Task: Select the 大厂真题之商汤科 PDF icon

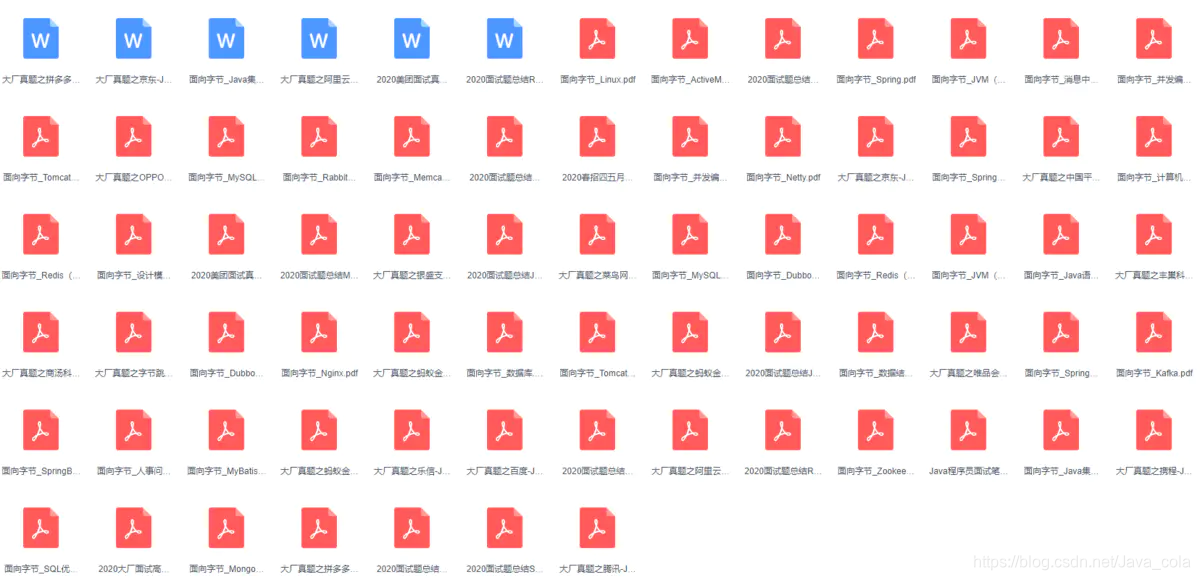Action: pyautogui.click(x=41, y=333)
